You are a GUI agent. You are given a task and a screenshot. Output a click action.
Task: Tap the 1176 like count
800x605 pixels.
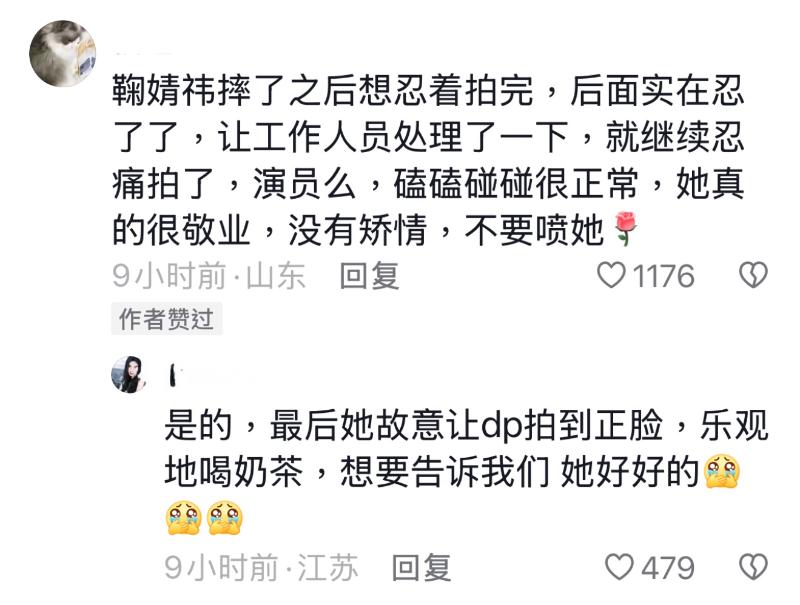pos(663,275)
